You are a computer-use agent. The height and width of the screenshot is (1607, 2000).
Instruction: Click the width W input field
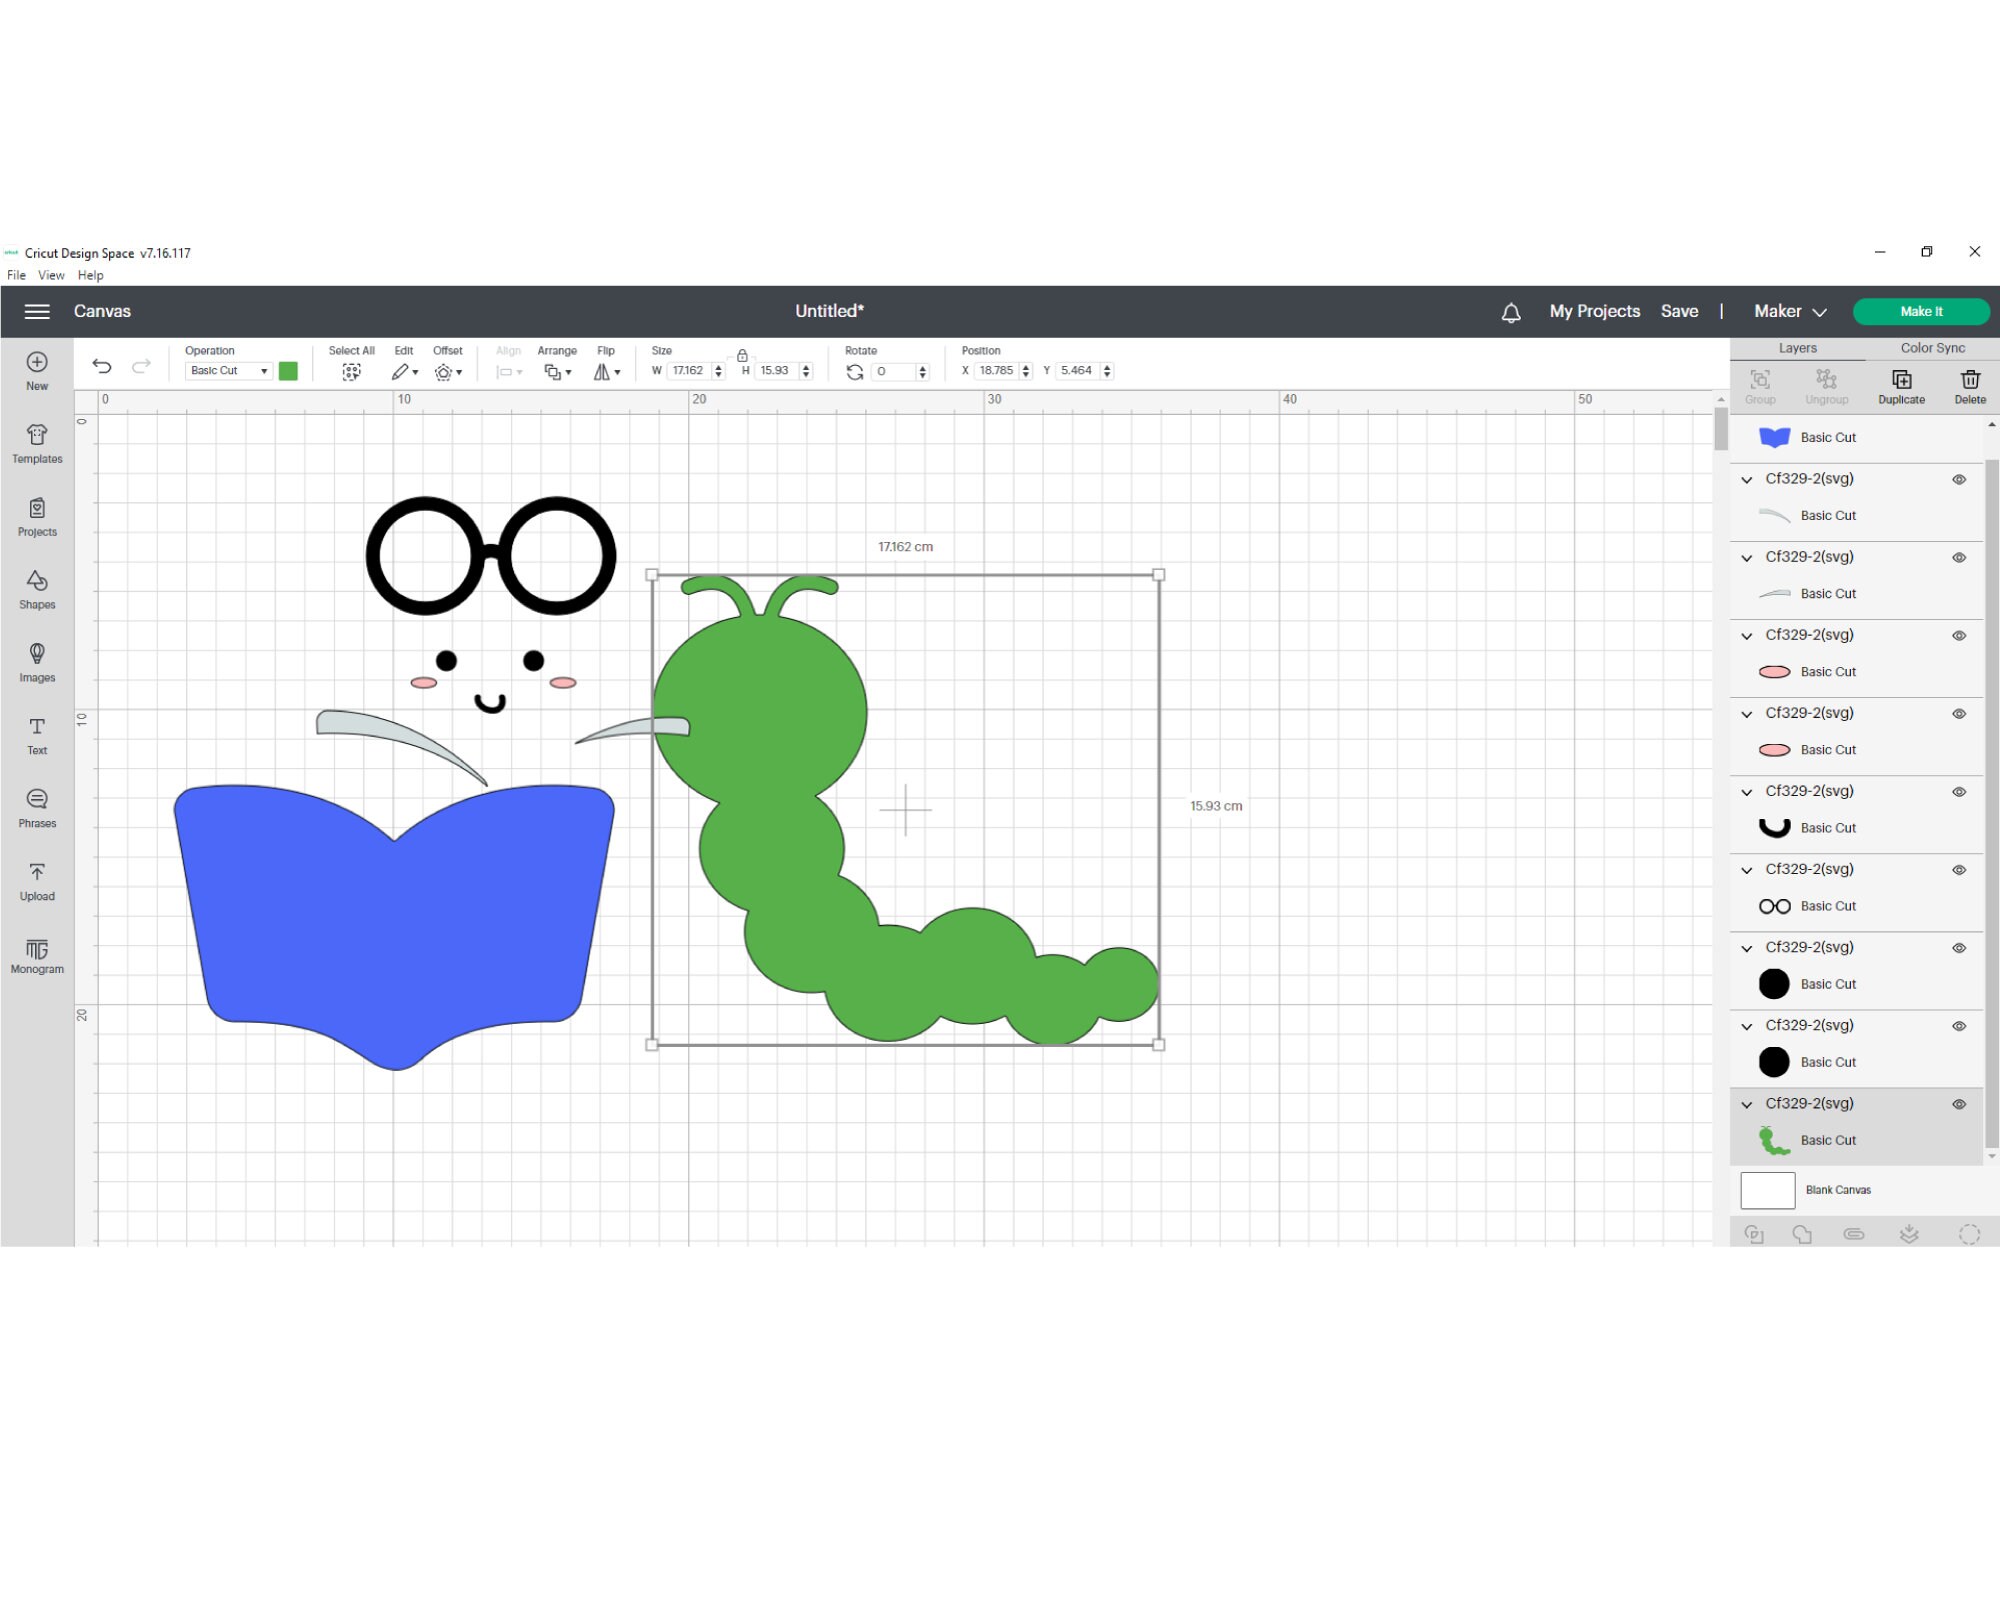pyautogui.click(x=688, y=371)
